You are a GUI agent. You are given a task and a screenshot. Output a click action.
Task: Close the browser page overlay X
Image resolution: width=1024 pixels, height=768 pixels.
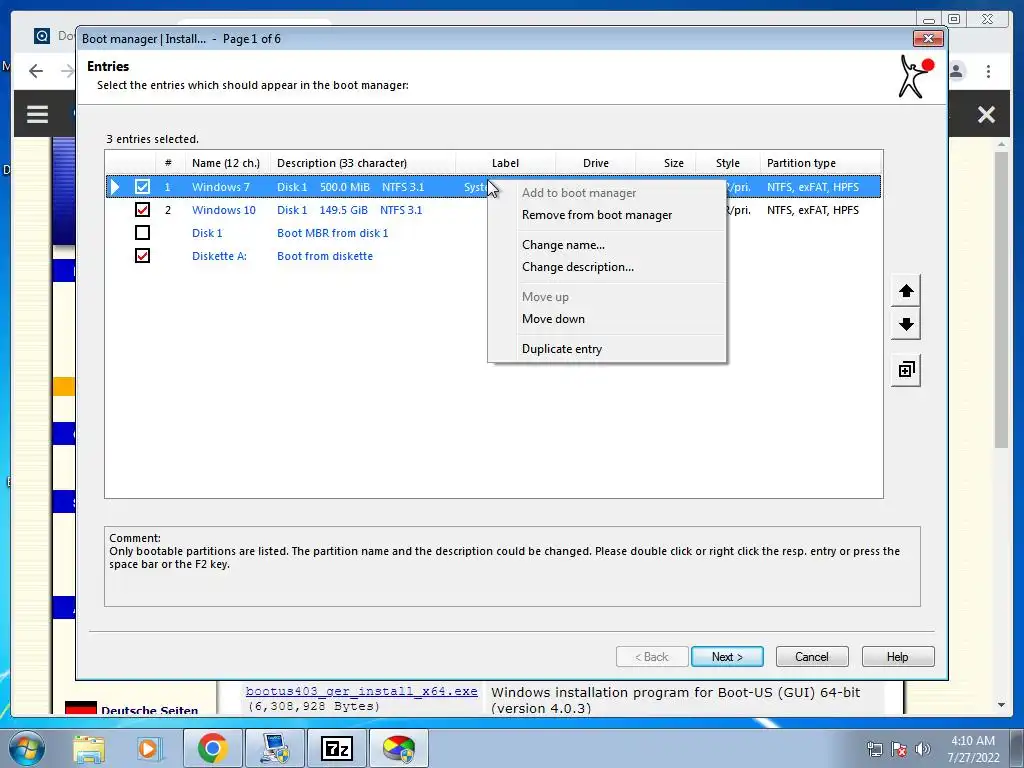986,115
